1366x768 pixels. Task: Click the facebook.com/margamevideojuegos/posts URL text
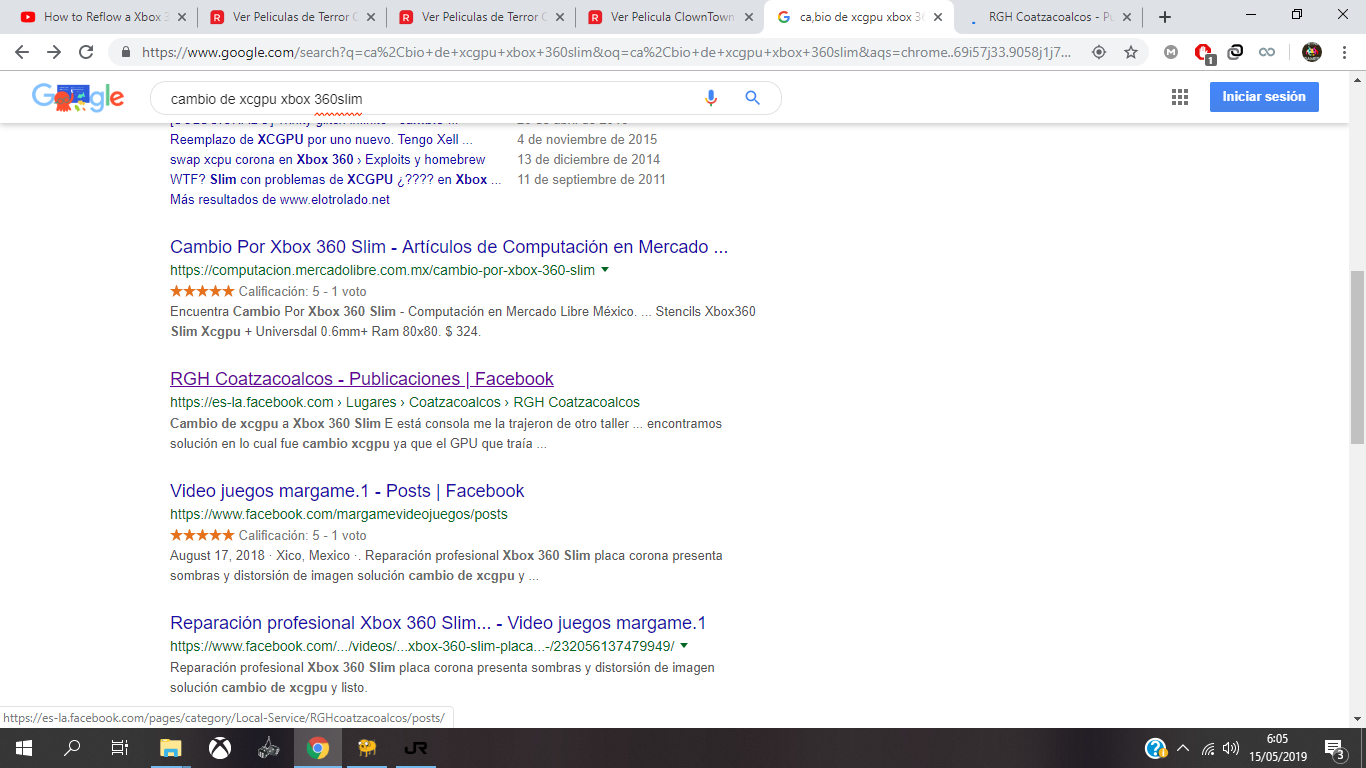(339, 514)
